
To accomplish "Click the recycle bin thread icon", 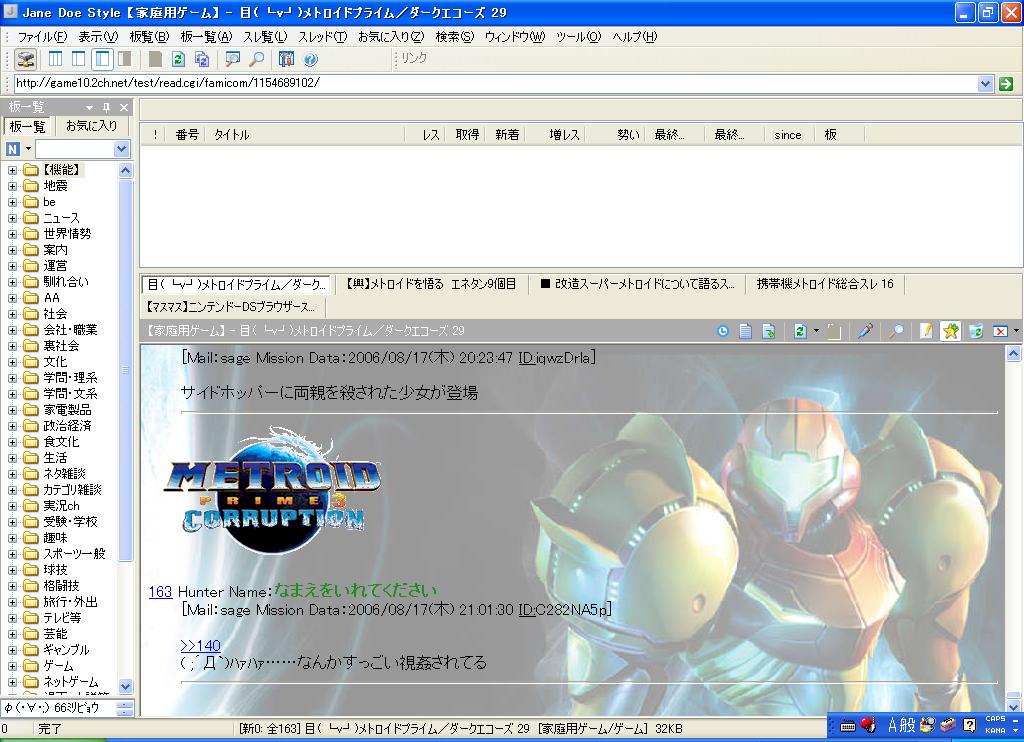I will [976, 331].
